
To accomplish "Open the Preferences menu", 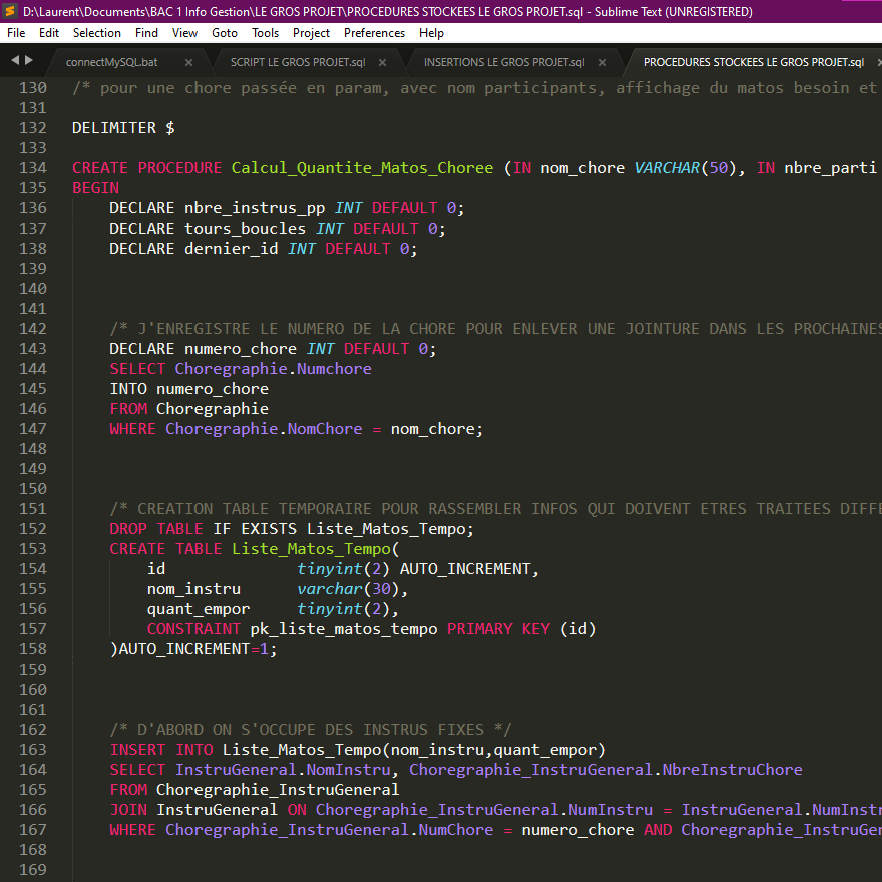I will point(374,33).
